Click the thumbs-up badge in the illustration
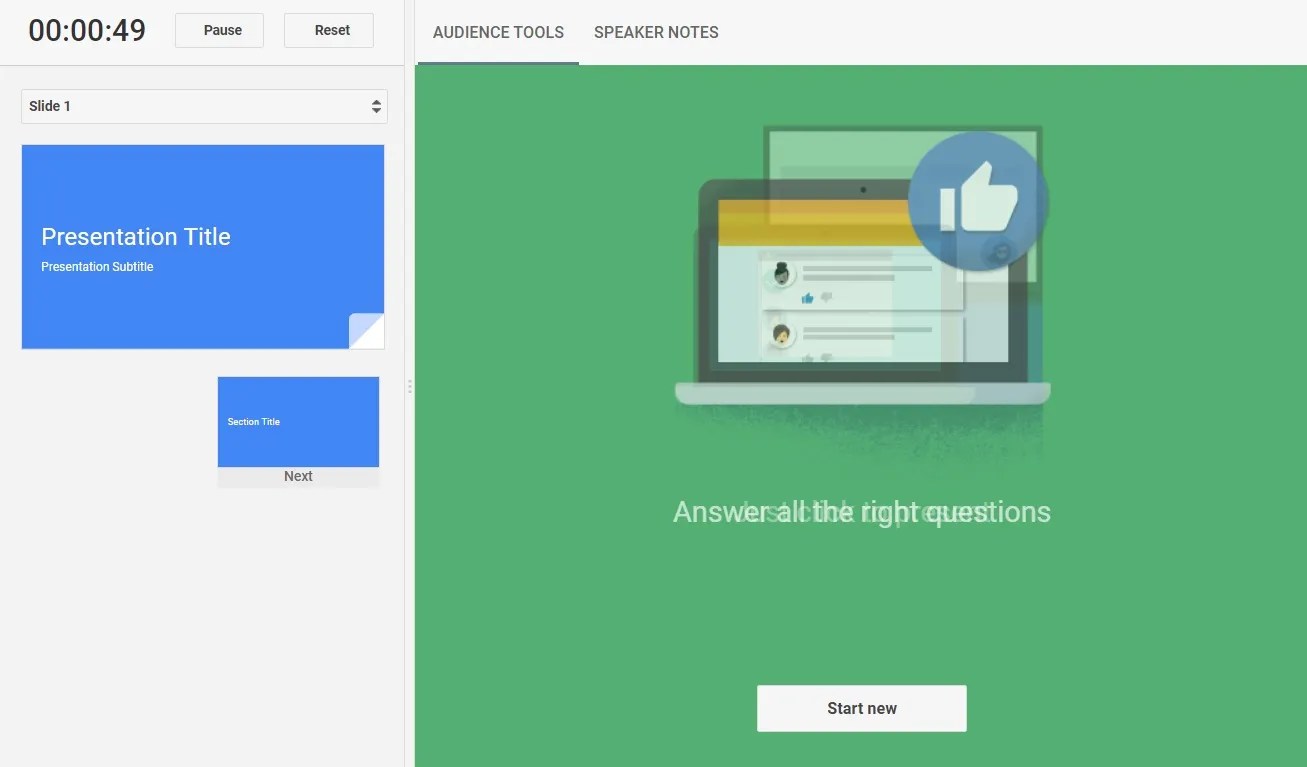This screenshot has height=767, width=1307. coord(978,199)
